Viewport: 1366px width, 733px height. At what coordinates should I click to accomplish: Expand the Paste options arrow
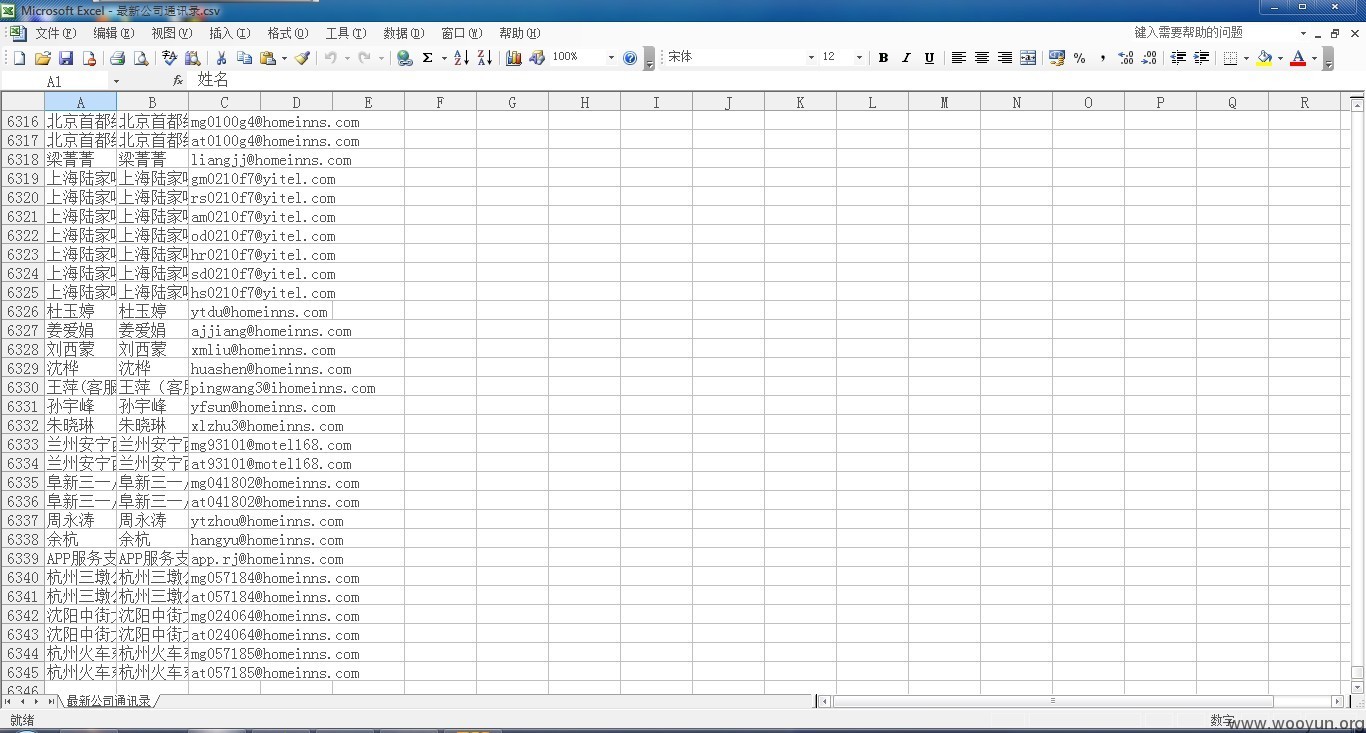click(x=284, y=58)
